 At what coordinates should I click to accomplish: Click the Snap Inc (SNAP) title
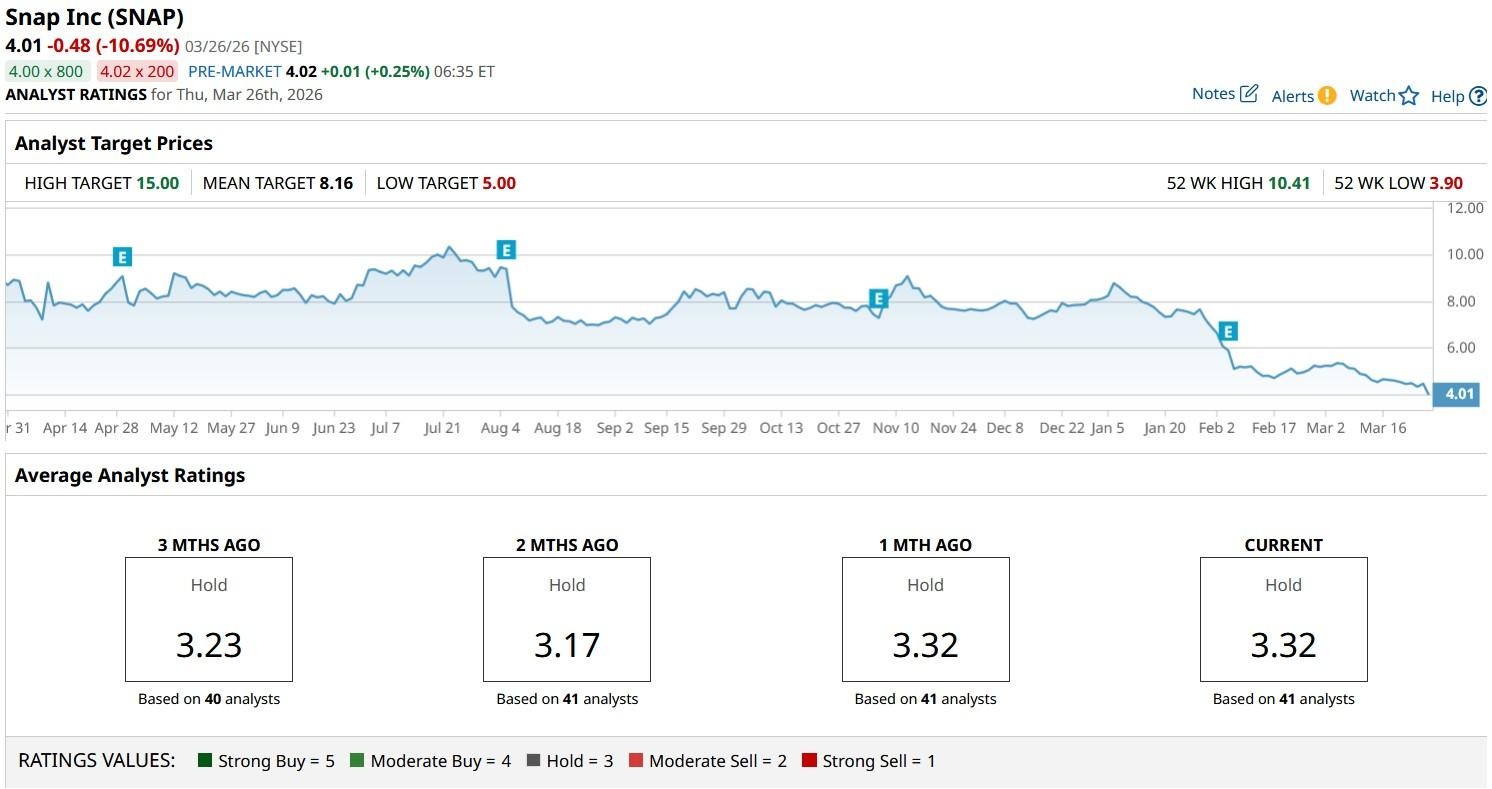pos(95,17)
